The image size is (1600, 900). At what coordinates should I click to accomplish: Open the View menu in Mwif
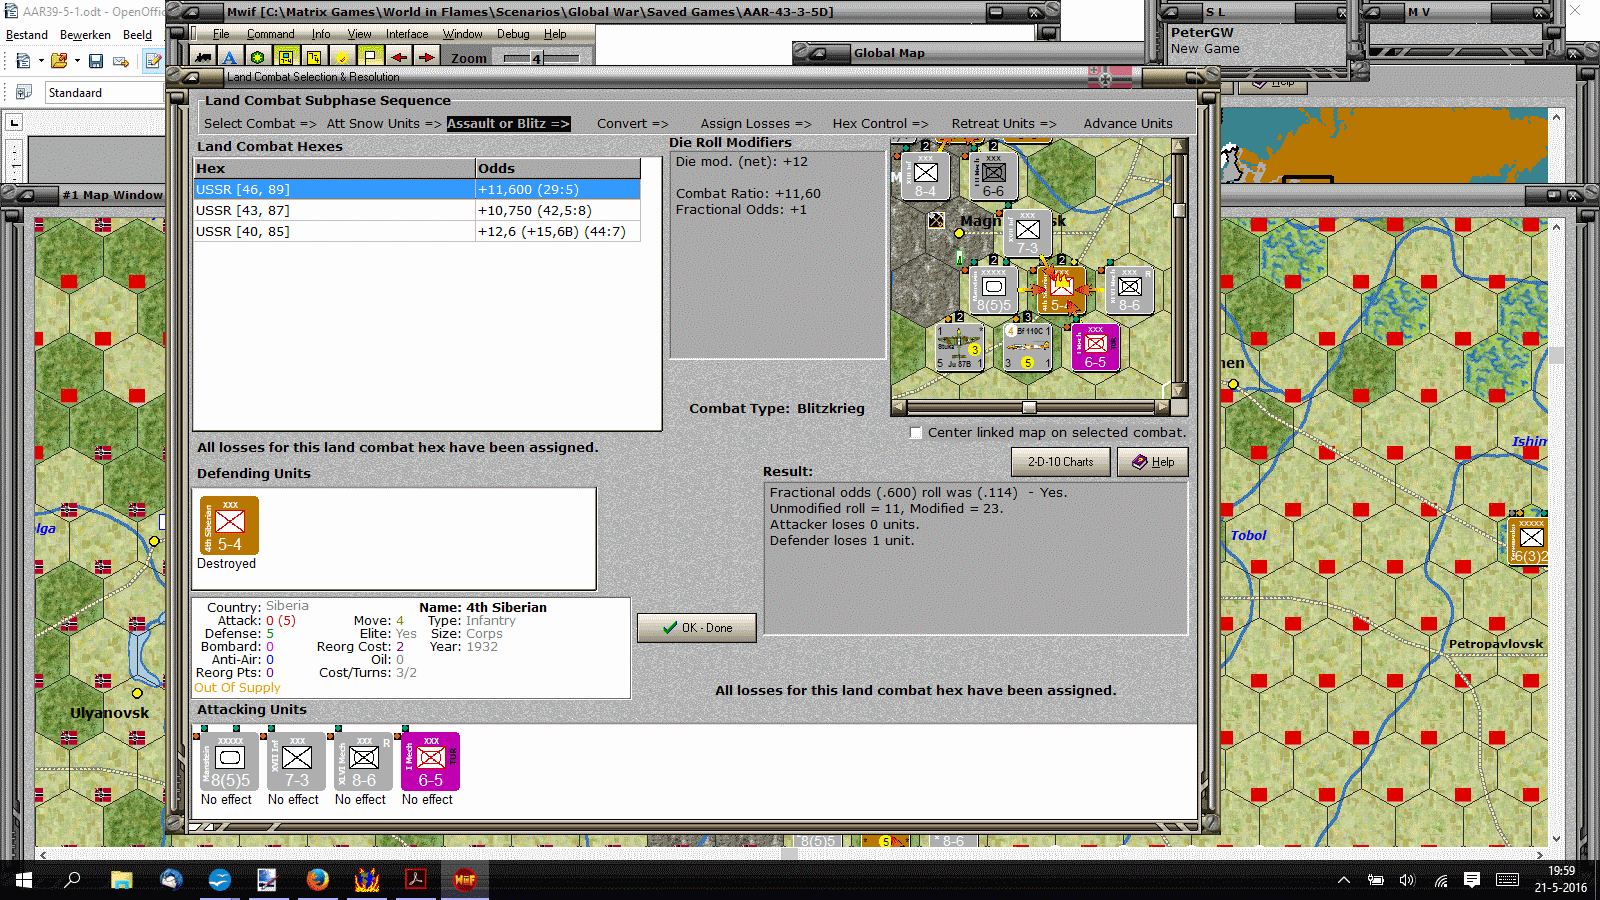(x=359, y=34)
